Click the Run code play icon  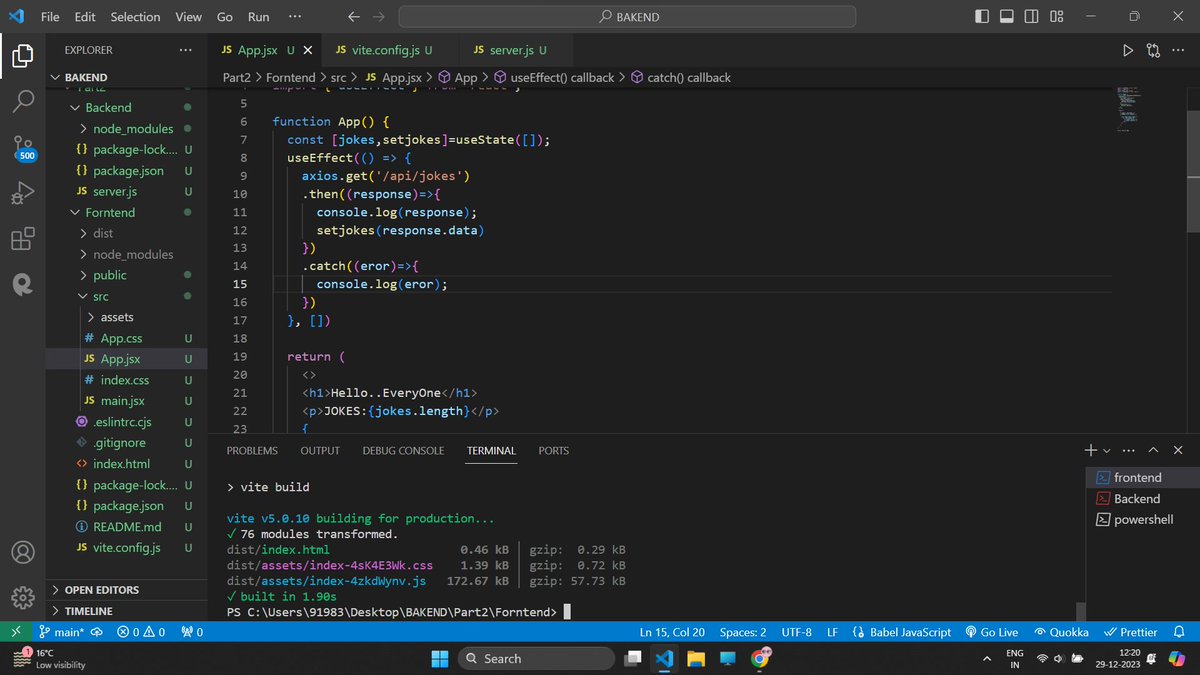coord(1128,50)
